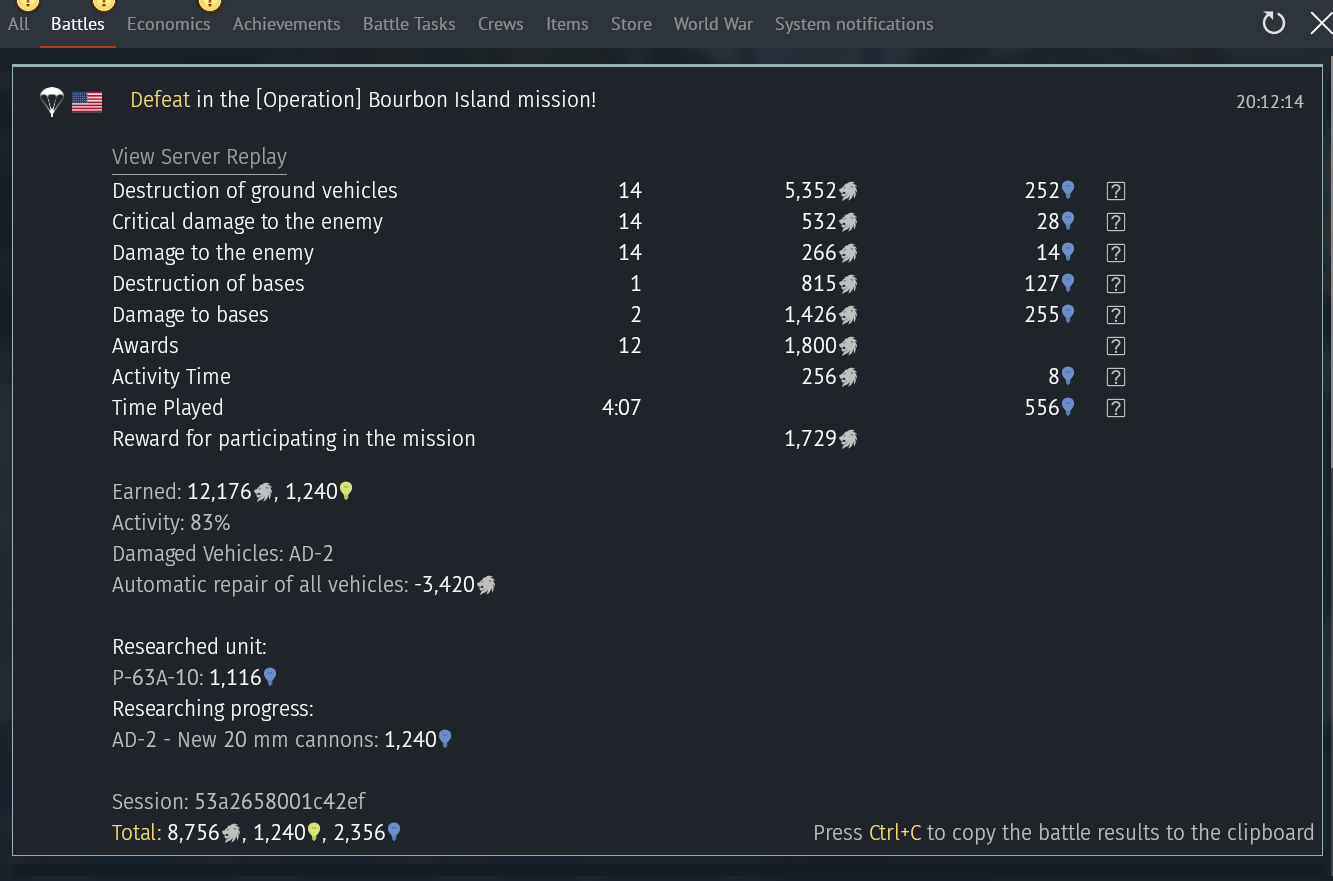Click the Defeat in Bourbon Island mission title
Screen dimensions: 1333x881
click(363, 100)
